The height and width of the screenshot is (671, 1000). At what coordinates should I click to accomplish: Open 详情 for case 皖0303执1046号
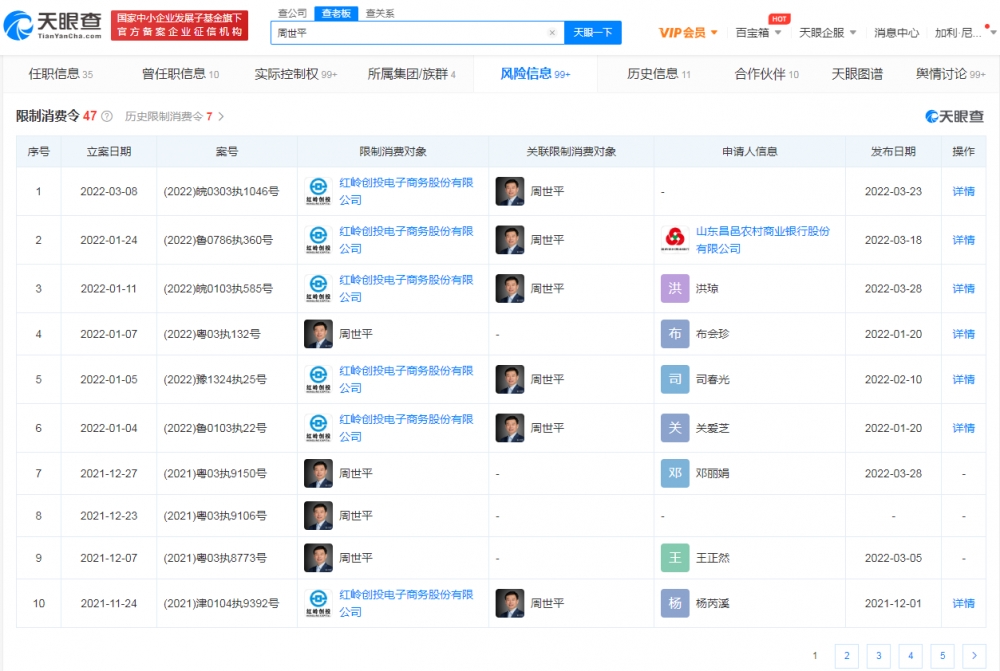(x=963, y=191)
